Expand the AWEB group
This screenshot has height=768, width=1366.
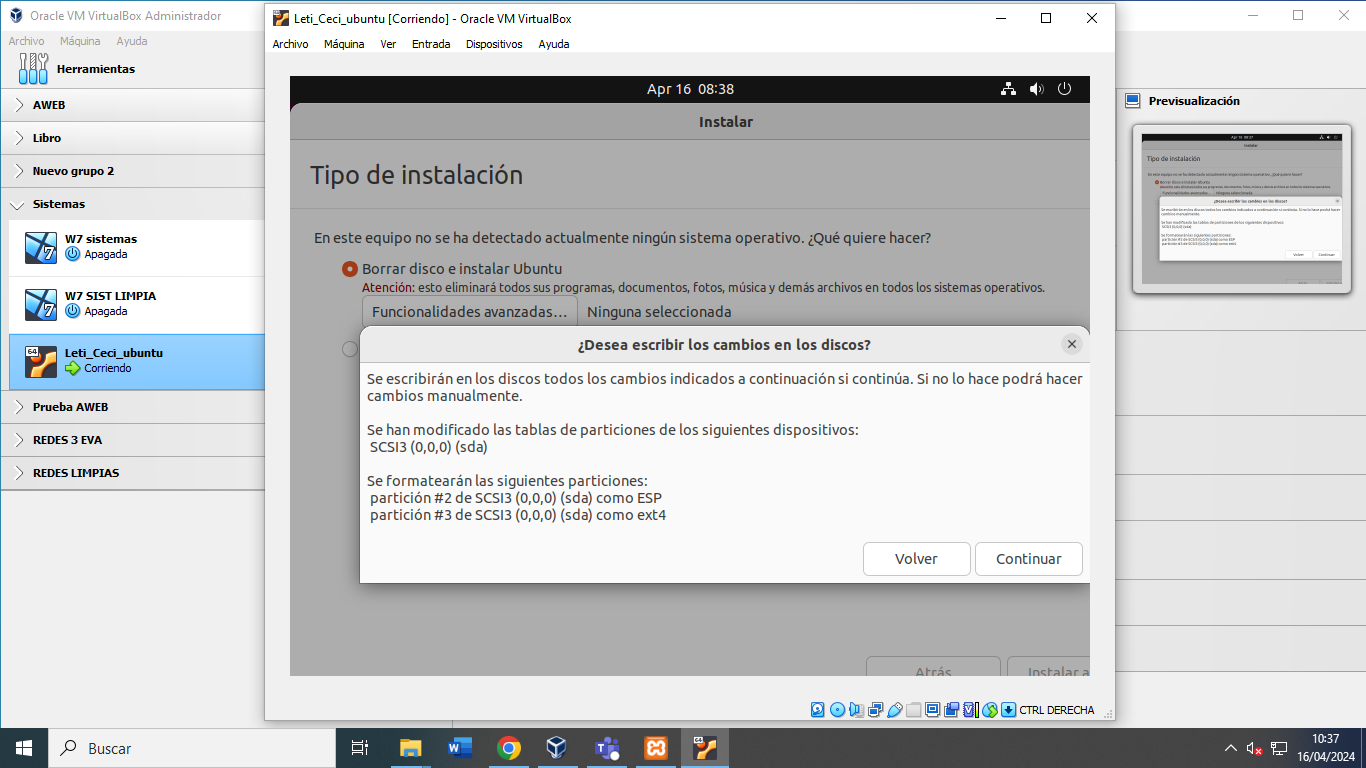tap(18, 105)
